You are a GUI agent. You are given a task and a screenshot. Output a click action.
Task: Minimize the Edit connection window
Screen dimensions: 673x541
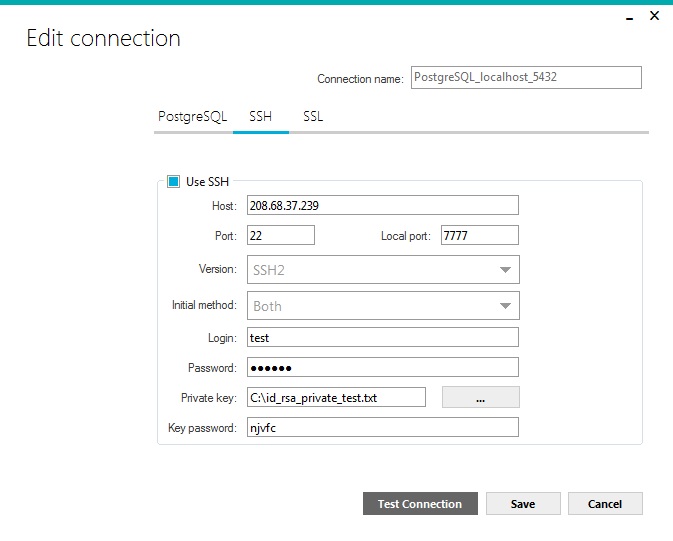[x=630, y=18]
